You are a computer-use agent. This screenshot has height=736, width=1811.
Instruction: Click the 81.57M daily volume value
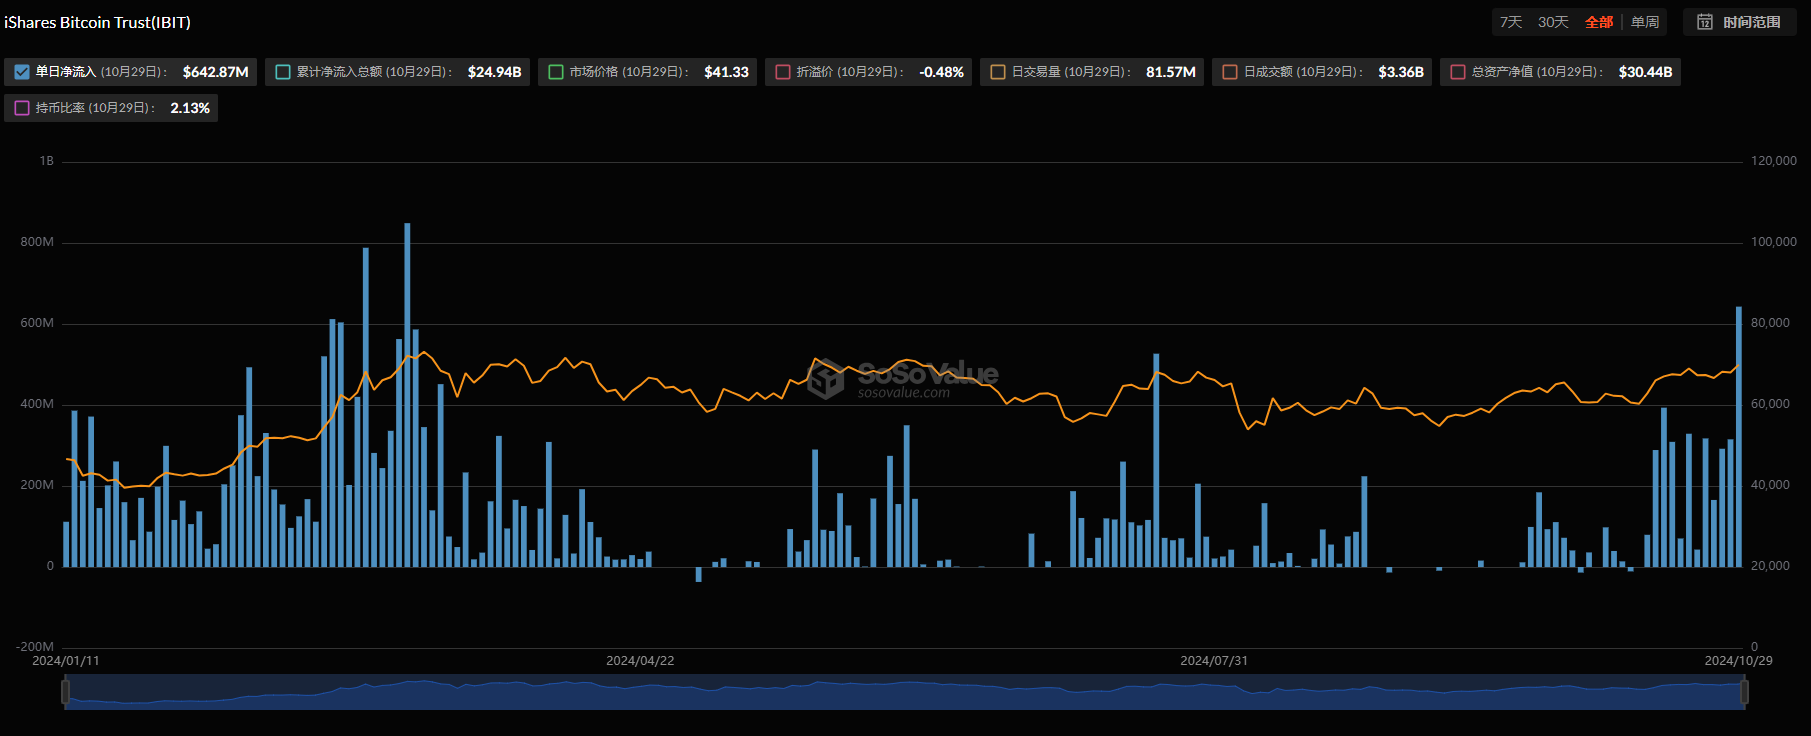click(x=1171, y=72)
